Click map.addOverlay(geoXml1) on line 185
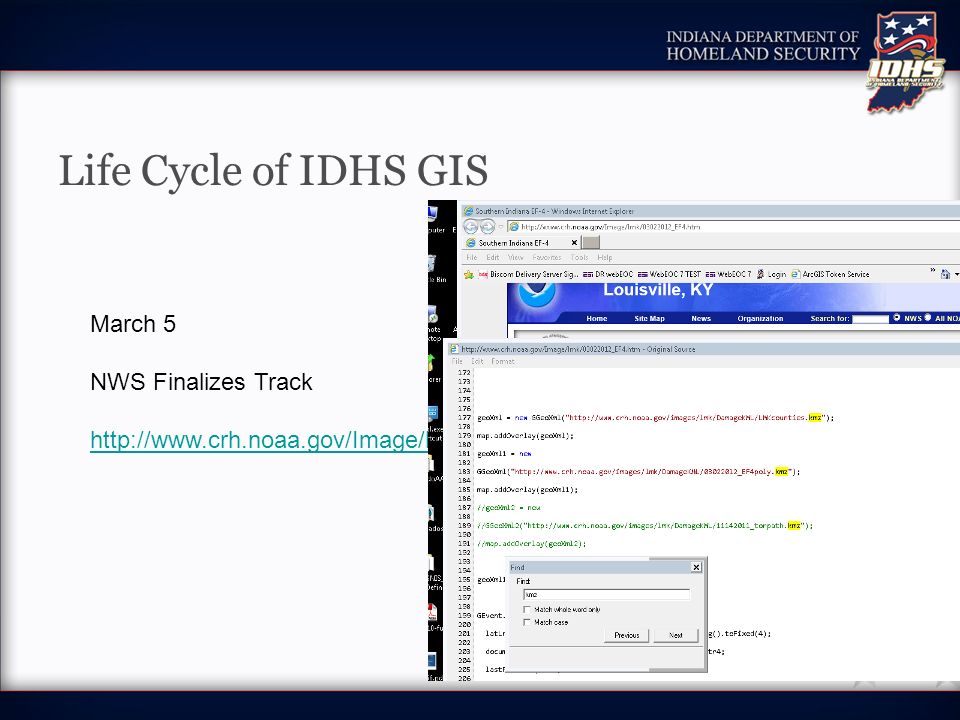The image size is (960, 720). [527, 490]
